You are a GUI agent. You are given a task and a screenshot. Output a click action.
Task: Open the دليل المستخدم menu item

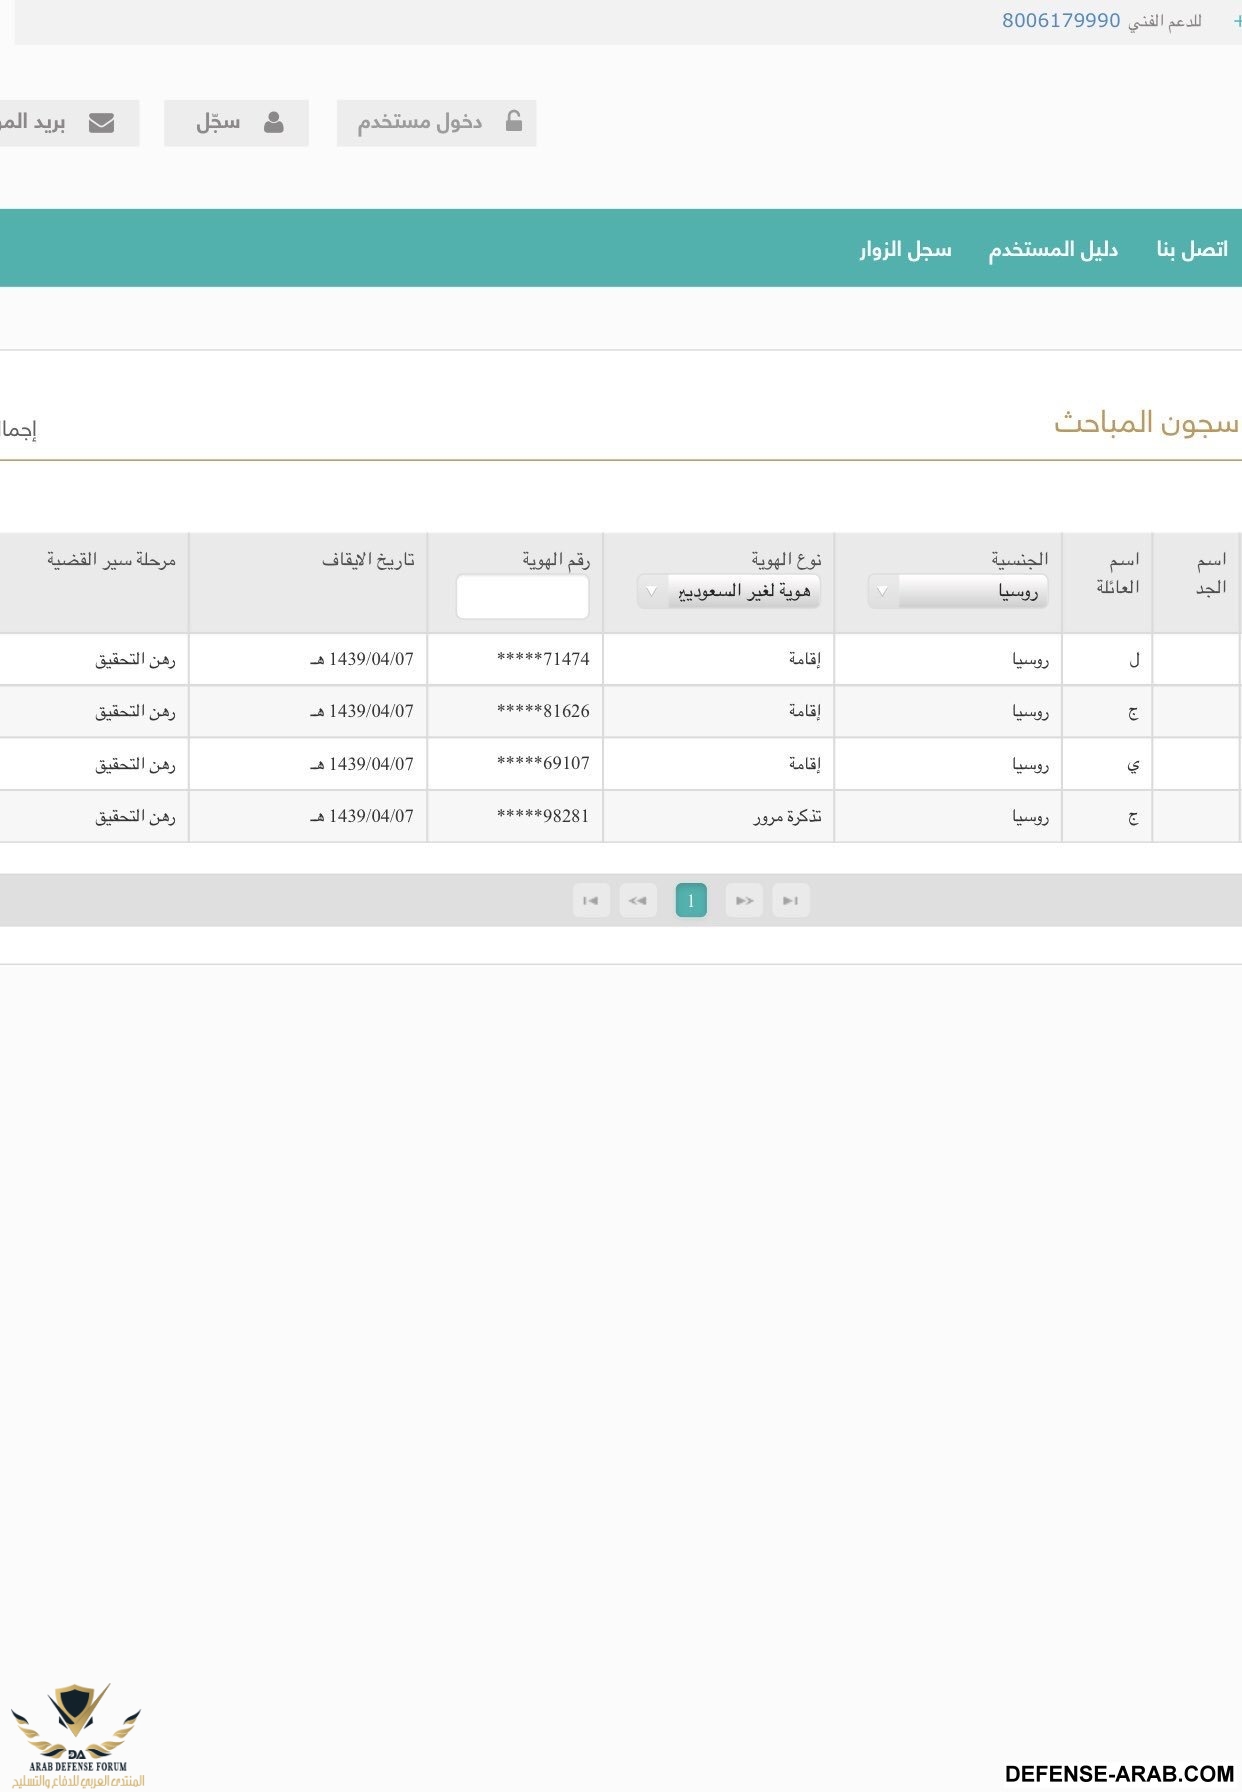[1052, 249]
